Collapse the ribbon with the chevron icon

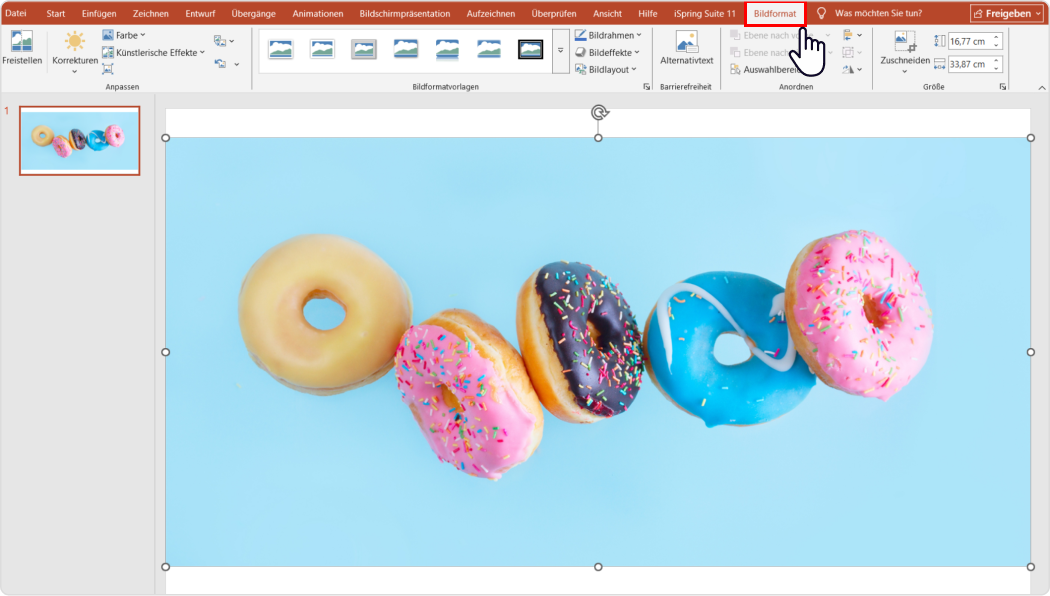coord(1041,87)
